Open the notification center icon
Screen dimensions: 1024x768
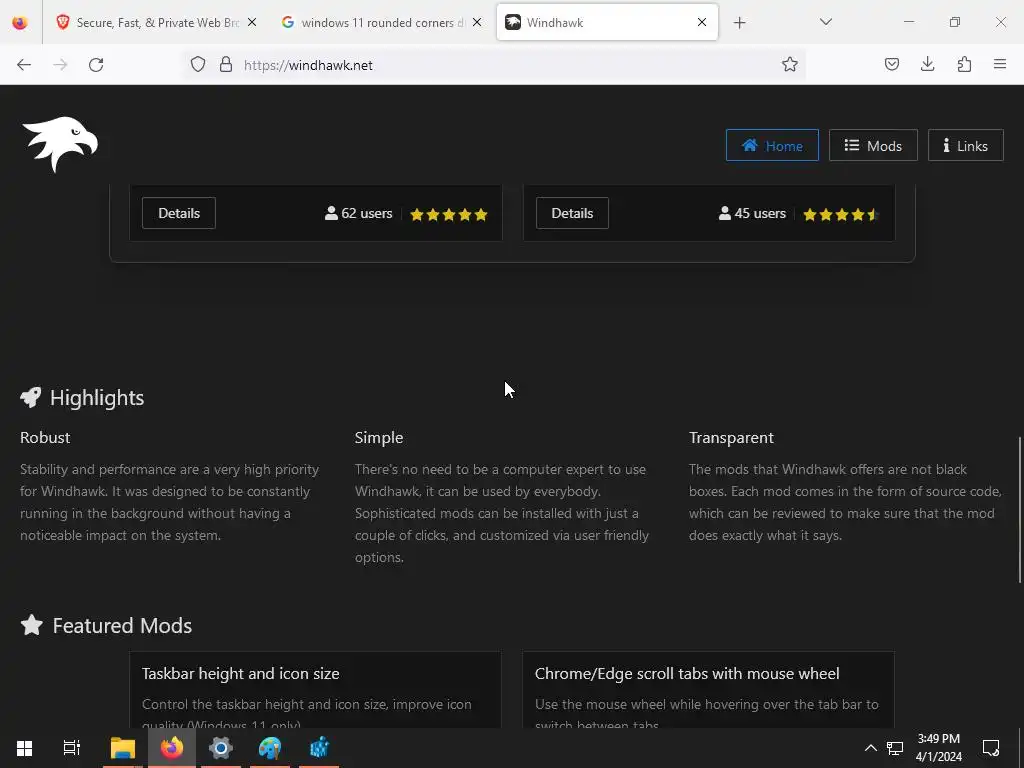(x=991, y=748)
